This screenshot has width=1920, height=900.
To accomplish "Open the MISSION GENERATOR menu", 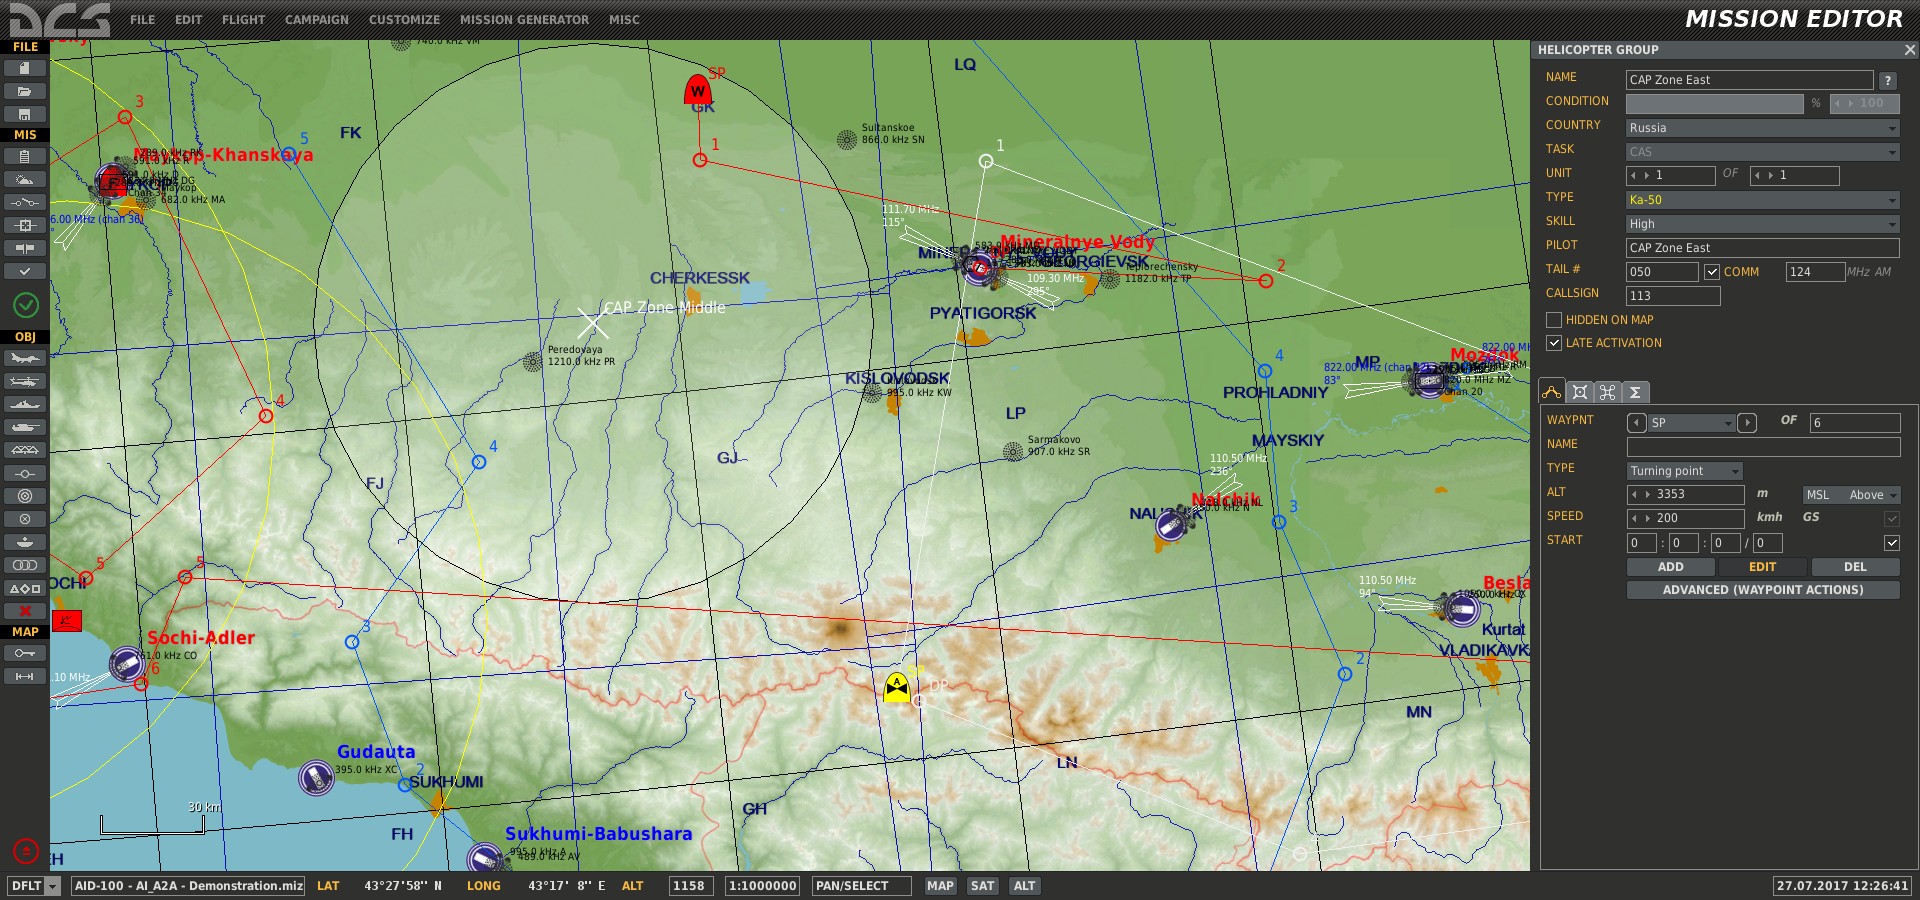I will (524, 20).
